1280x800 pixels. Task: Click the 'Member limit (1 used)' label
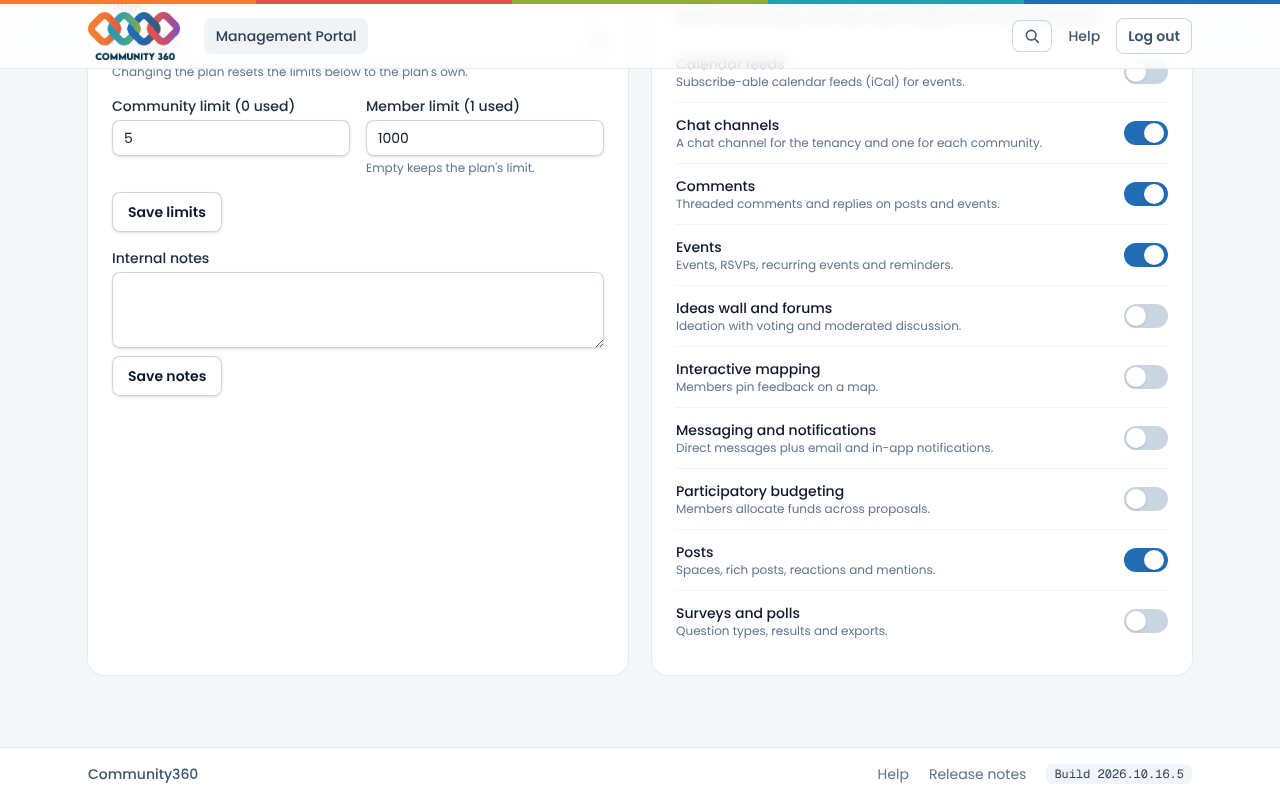click(x=443, y=106)
